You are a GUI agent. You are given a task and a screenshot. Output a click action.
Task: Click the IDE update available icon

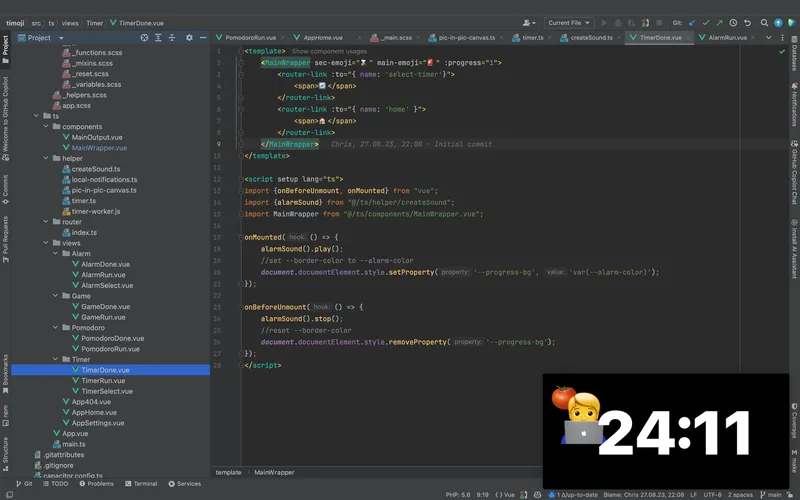coord(778,23)
